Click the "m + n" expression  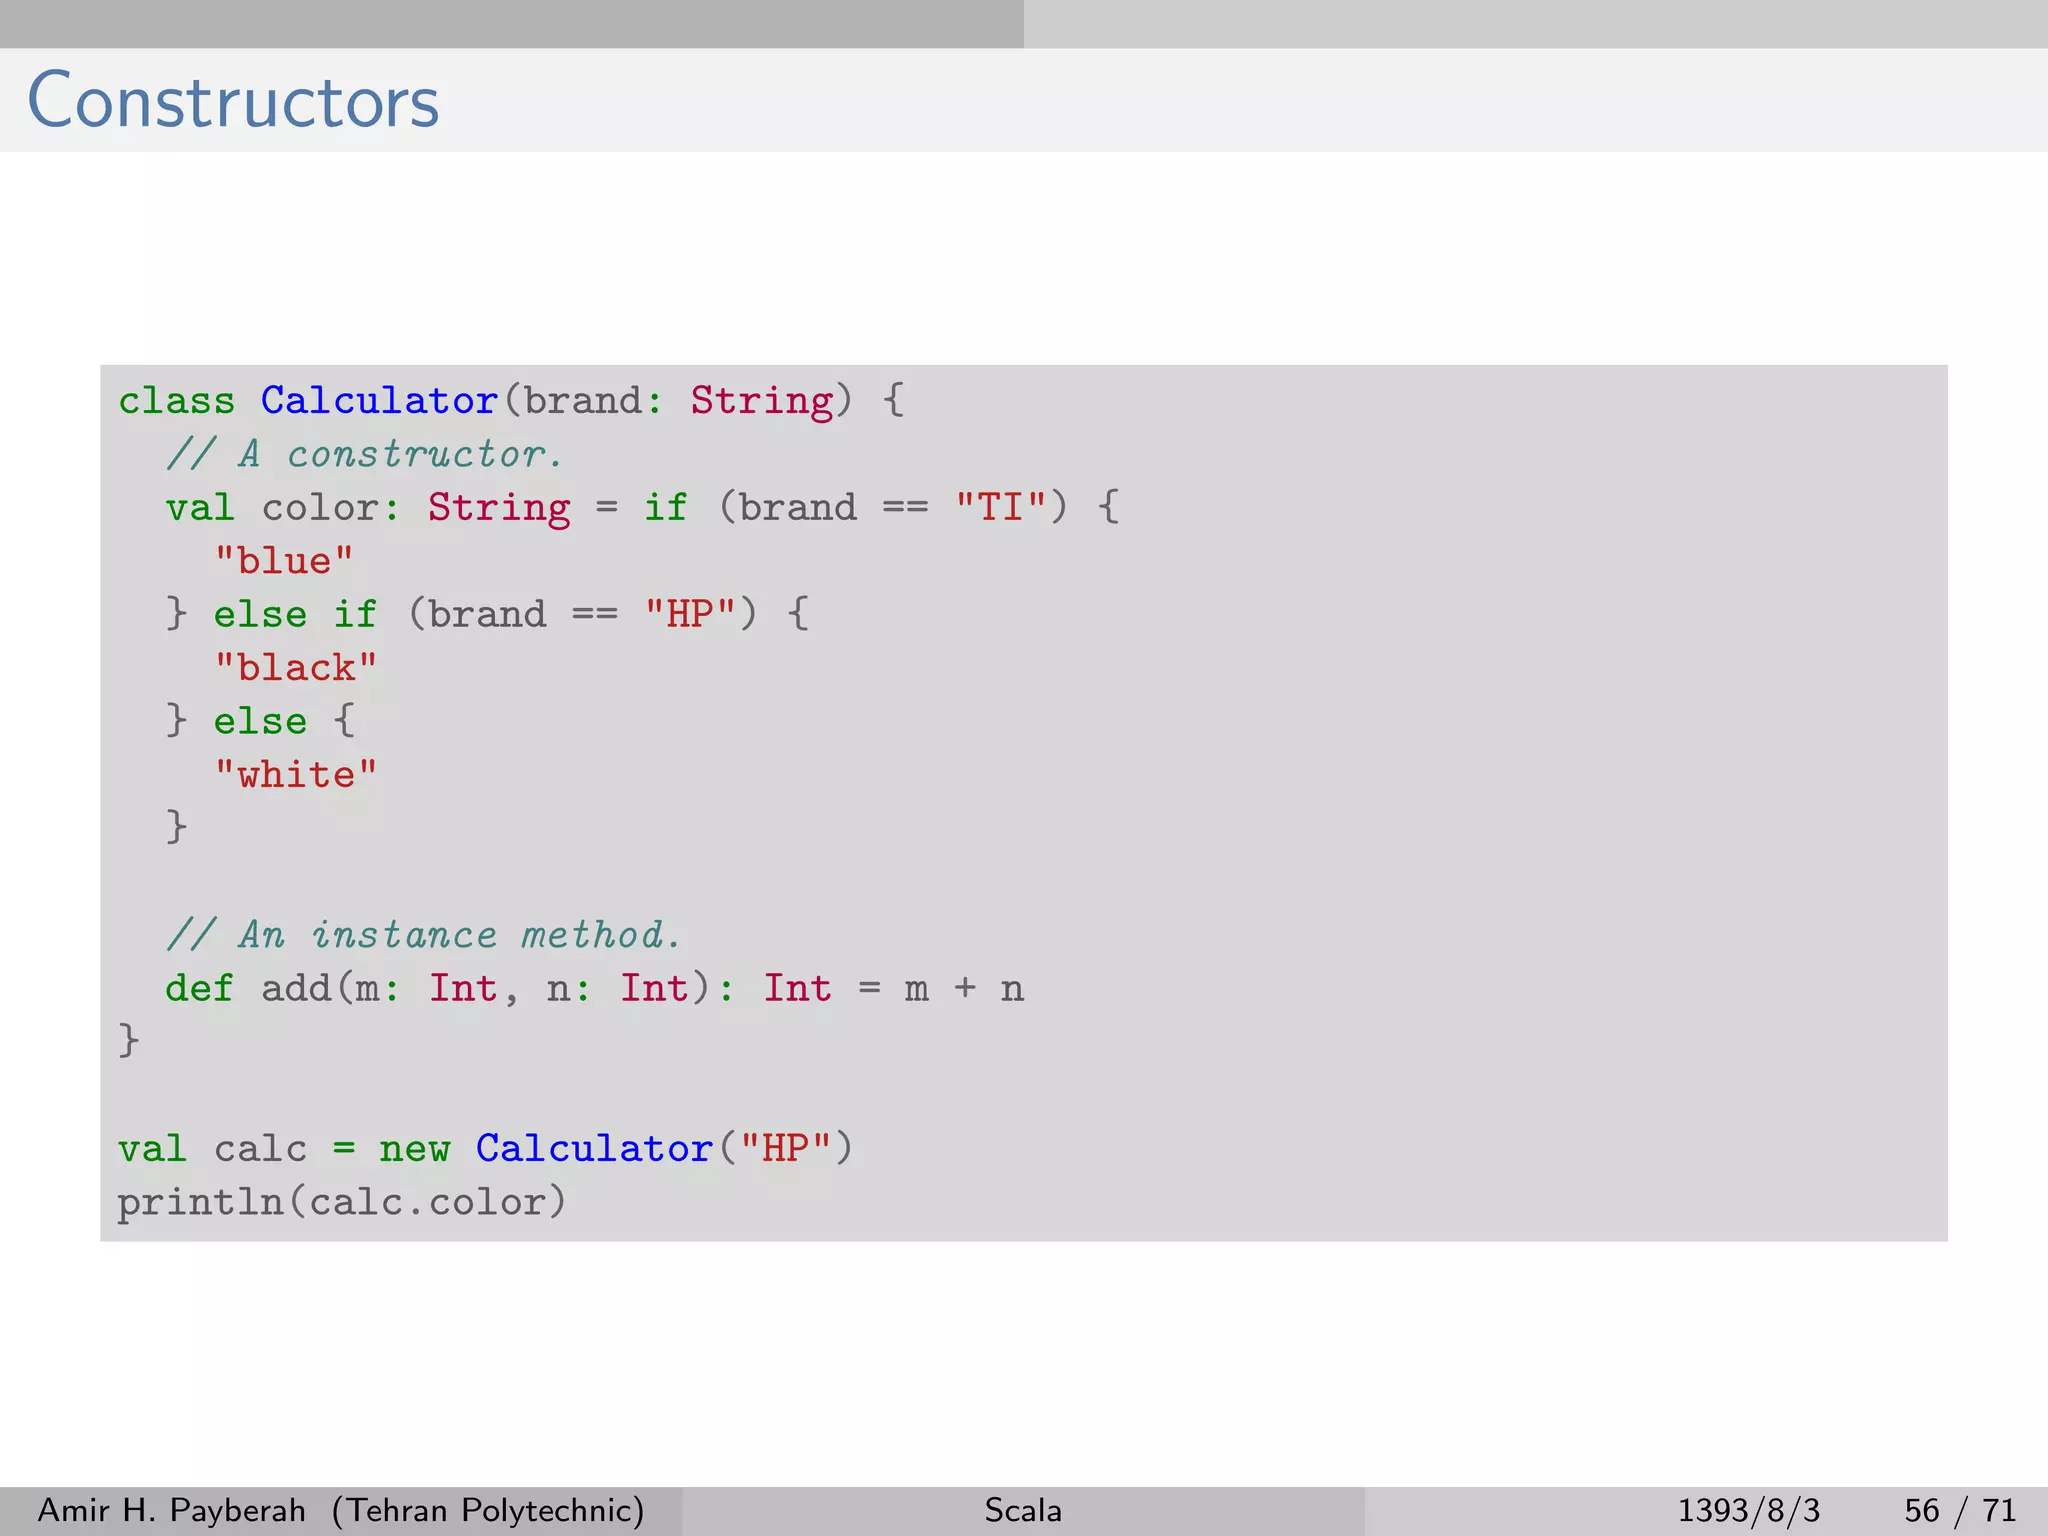tap(964, 988)
